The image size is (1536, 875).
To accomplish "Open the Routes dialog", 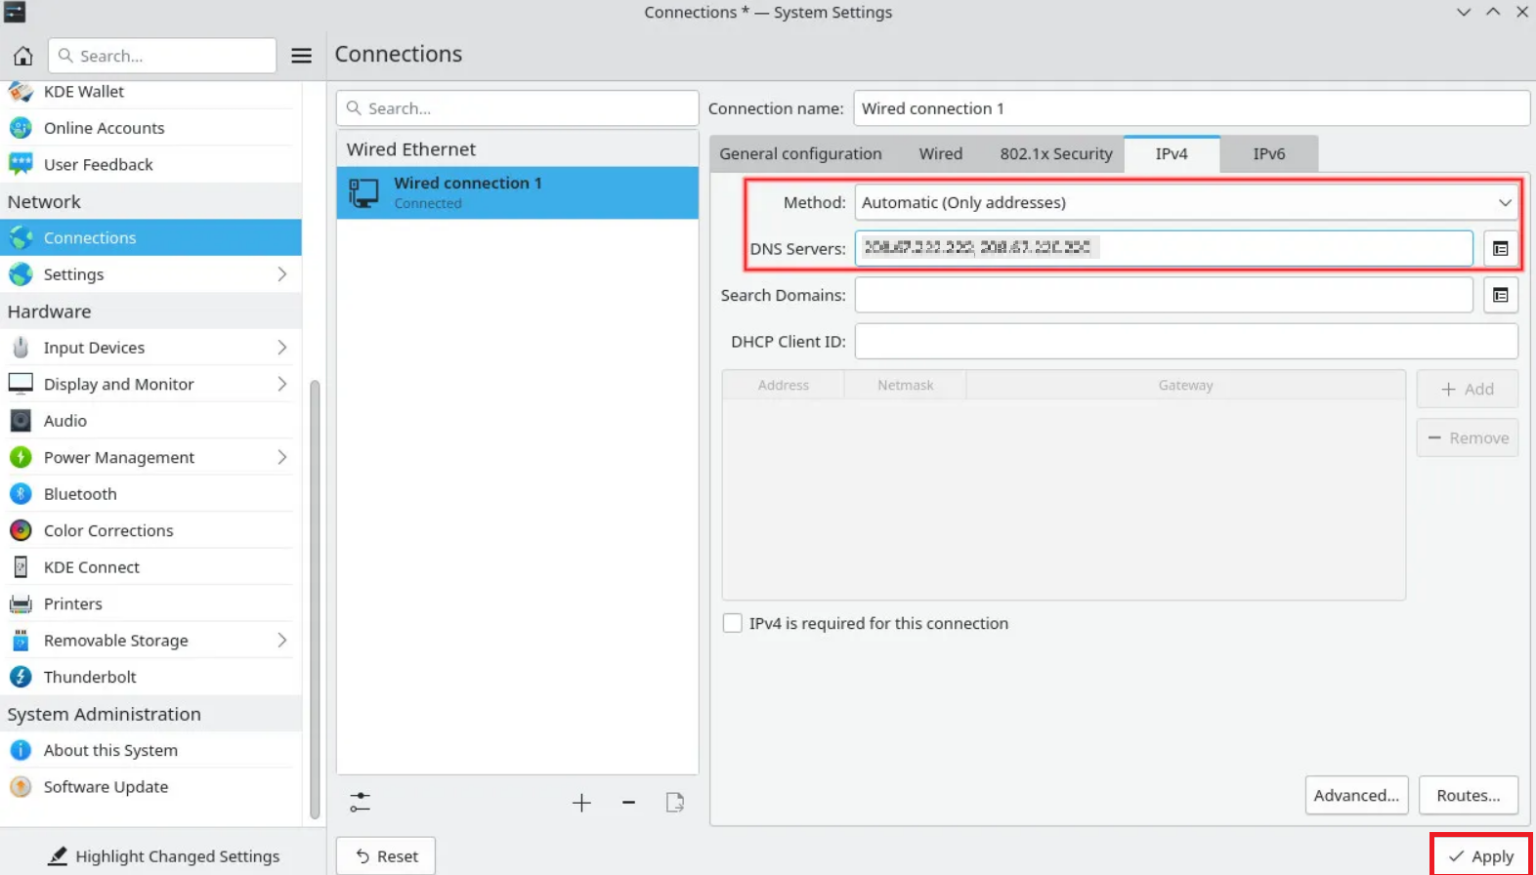I will (1468, 795).
